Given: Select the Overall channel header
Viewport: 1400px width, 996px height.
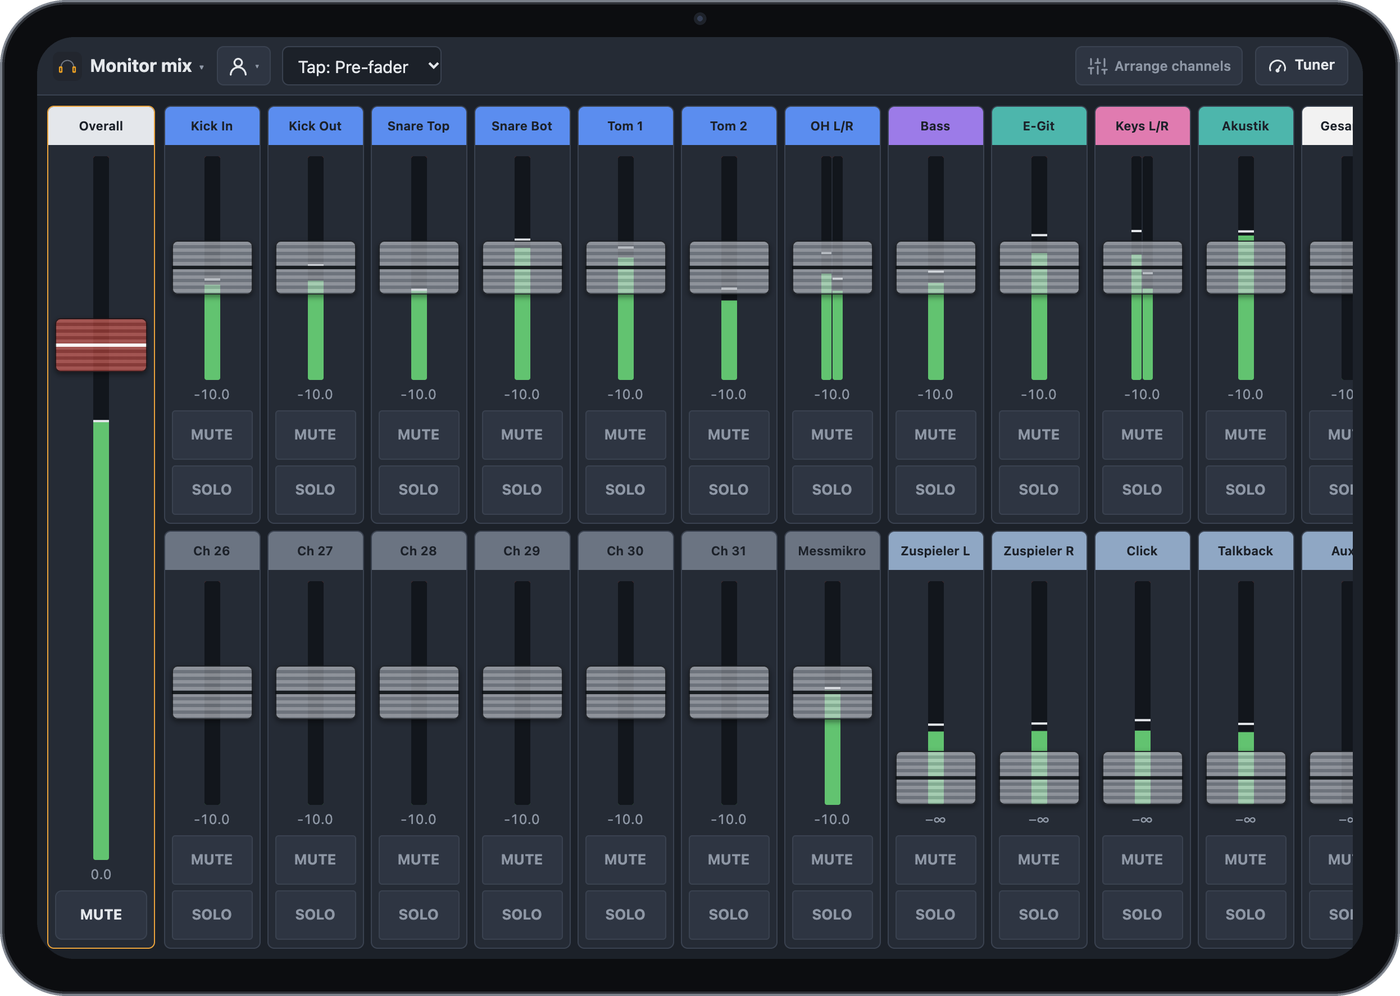Looking at the screenshot, I should (x=101, y=126).
